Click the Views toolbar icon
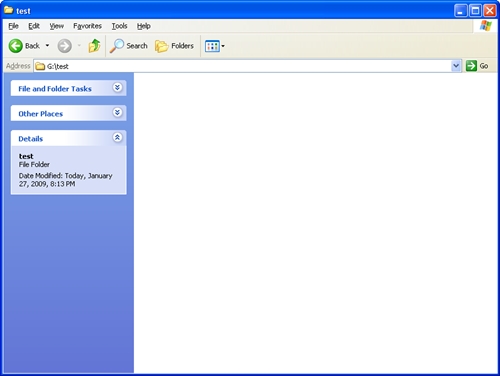The width and height of the screenshot is (500, 376). point(212,46)
